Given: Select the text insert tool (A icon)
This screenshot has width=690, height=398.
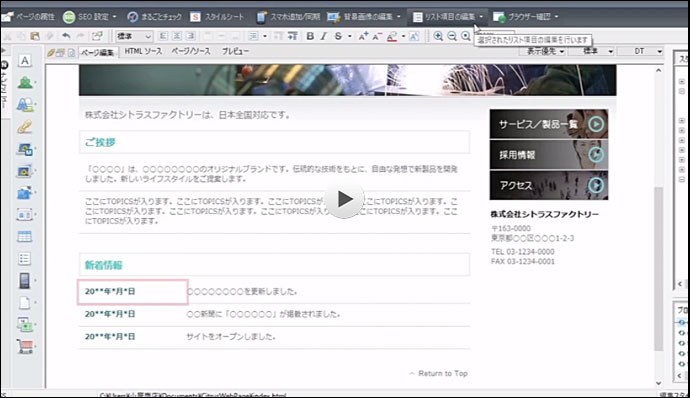Looking at the screenshot, I should [25, 61].
